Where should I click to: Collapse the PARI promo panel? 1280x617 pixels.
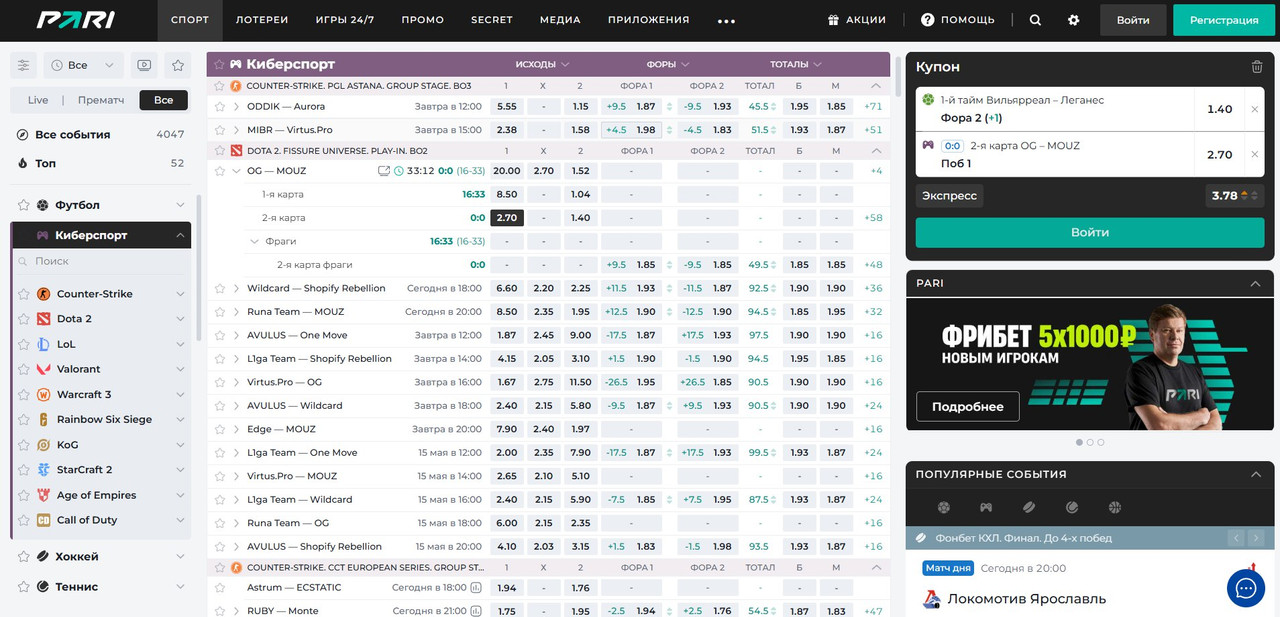1256,284
